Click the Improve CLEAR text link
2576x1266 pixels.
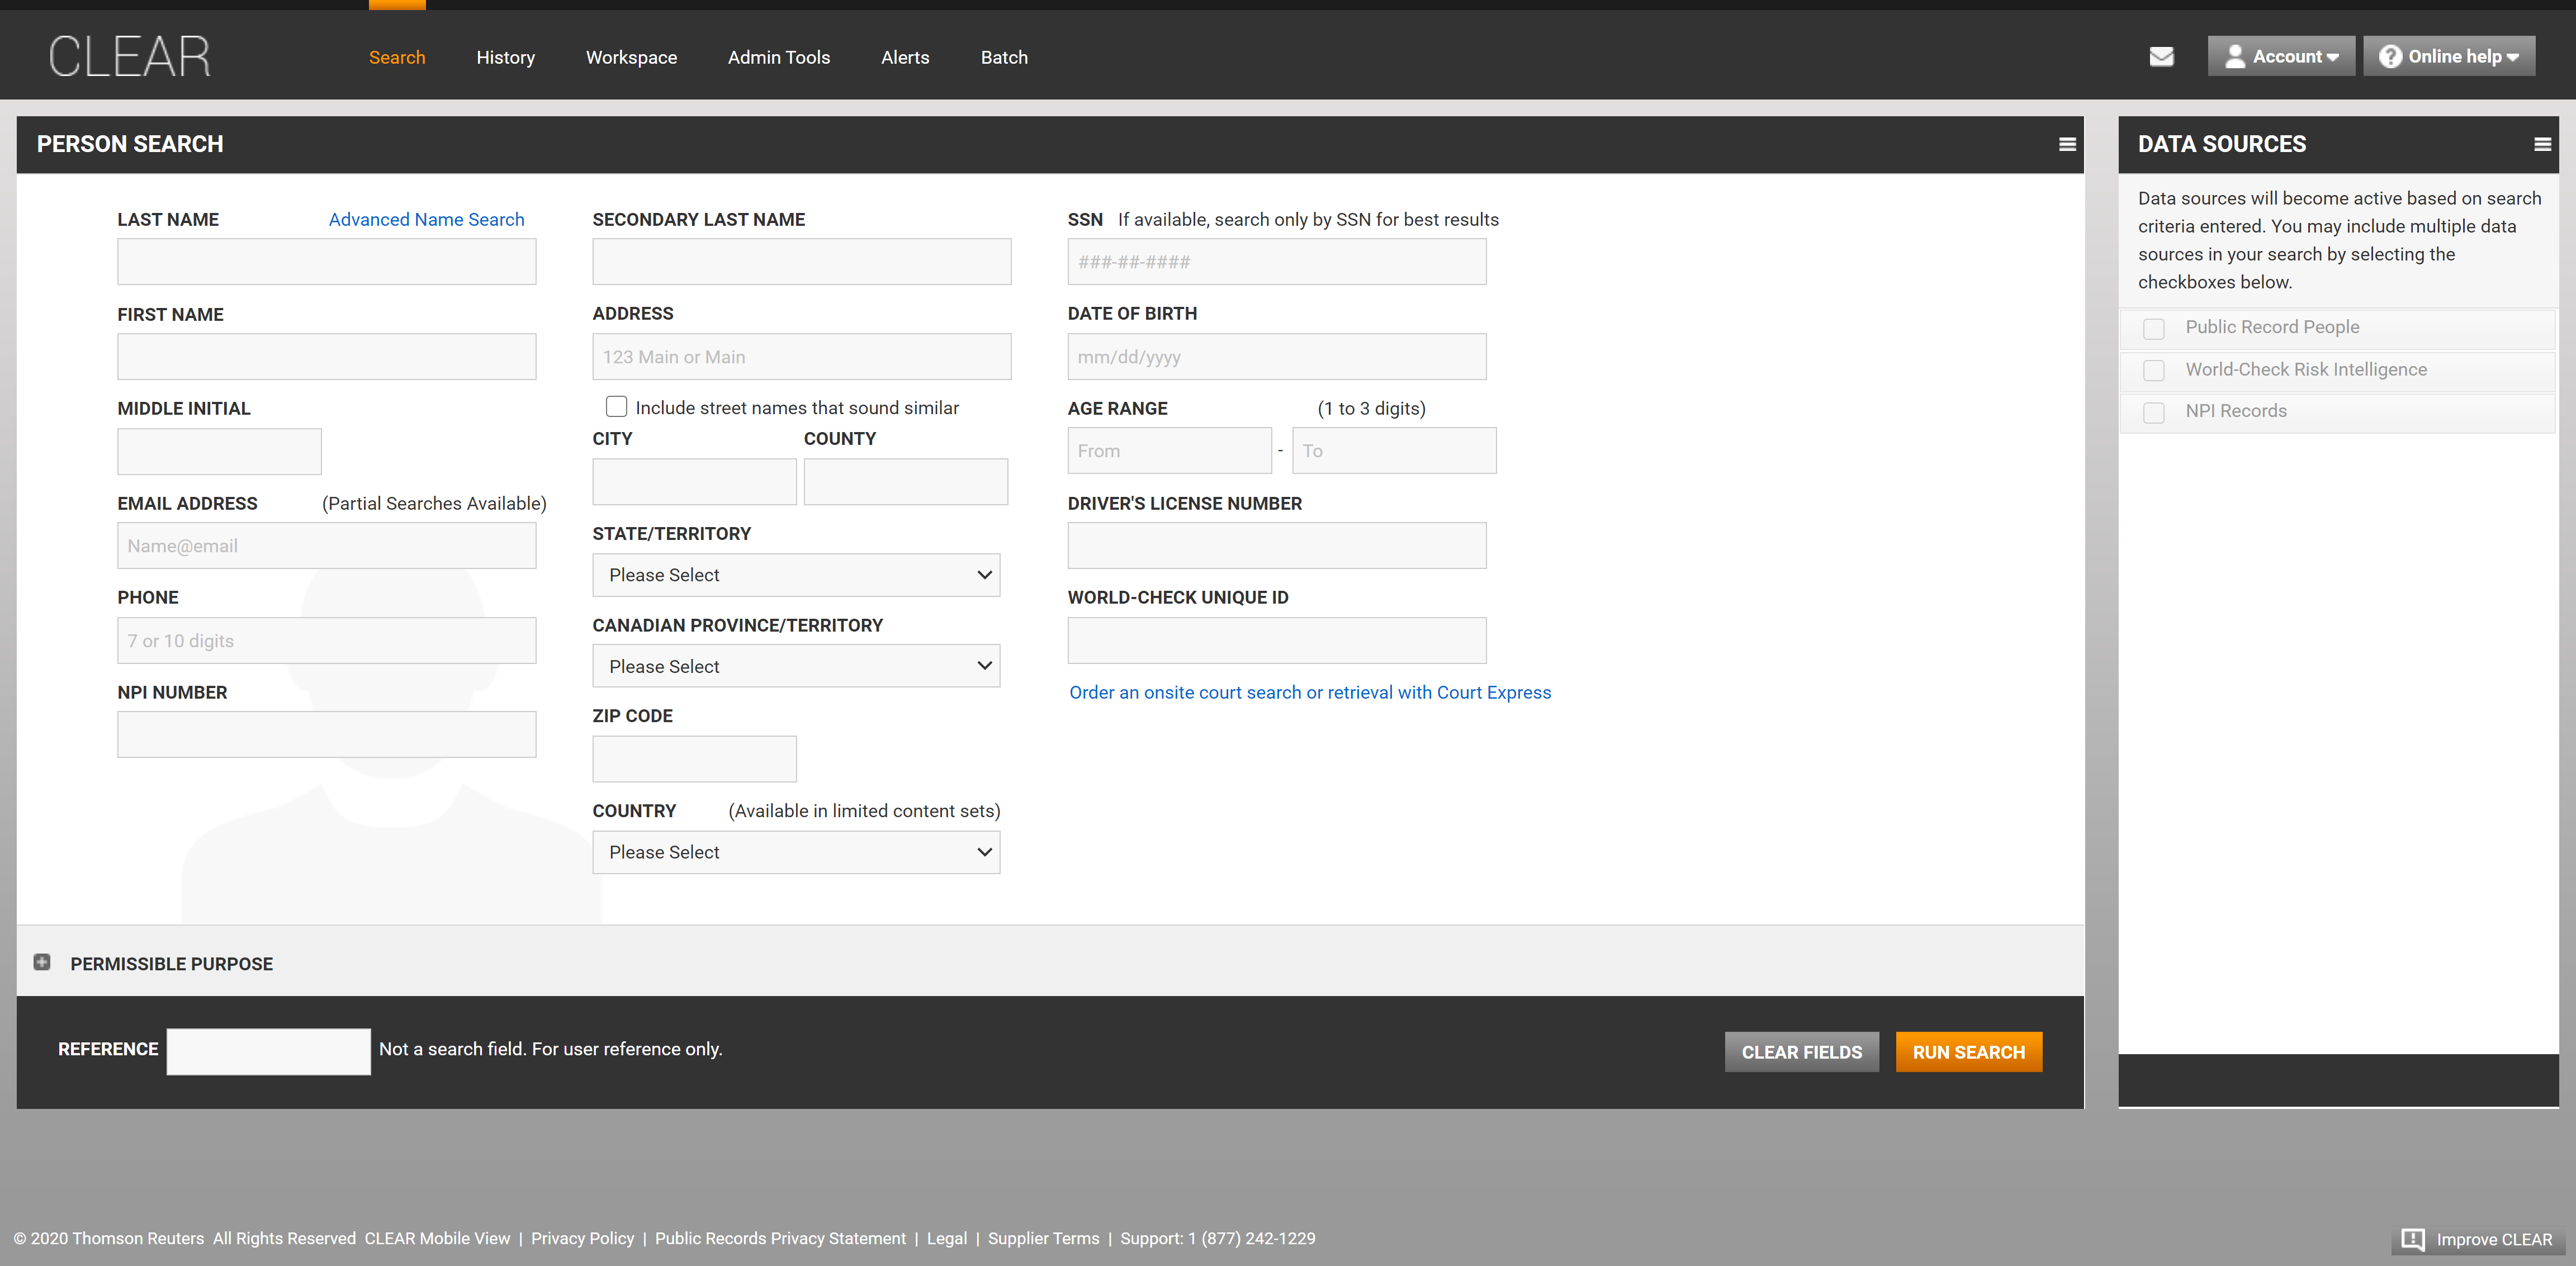coord(2494,1239)
